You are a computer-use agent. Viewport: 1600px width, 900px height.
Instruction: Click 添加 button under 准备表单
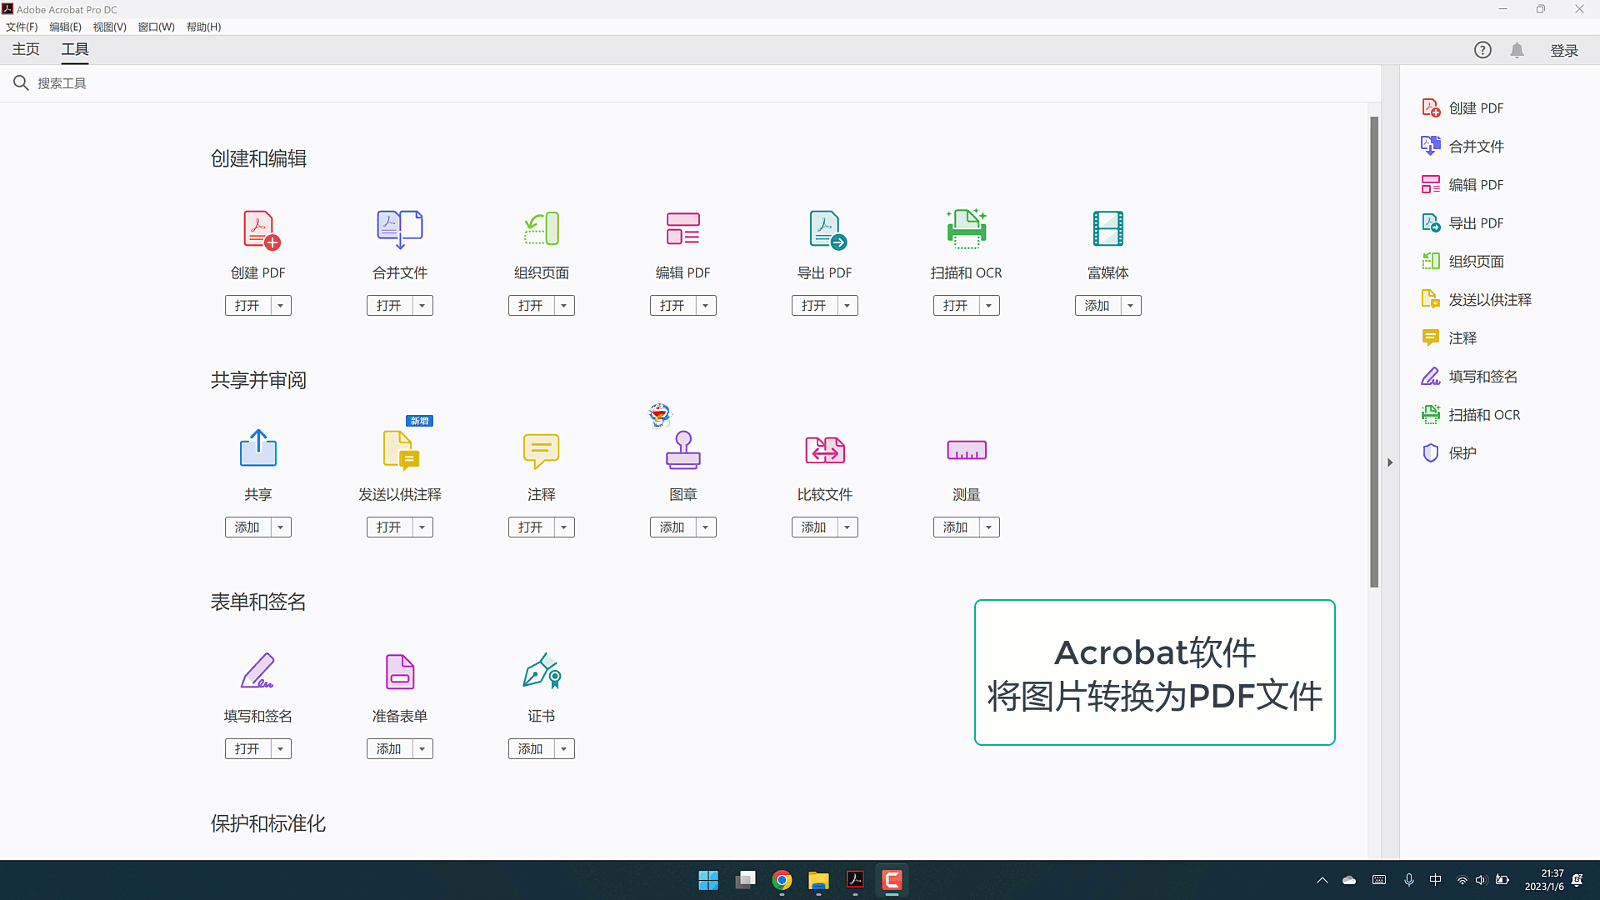point(389,749)
